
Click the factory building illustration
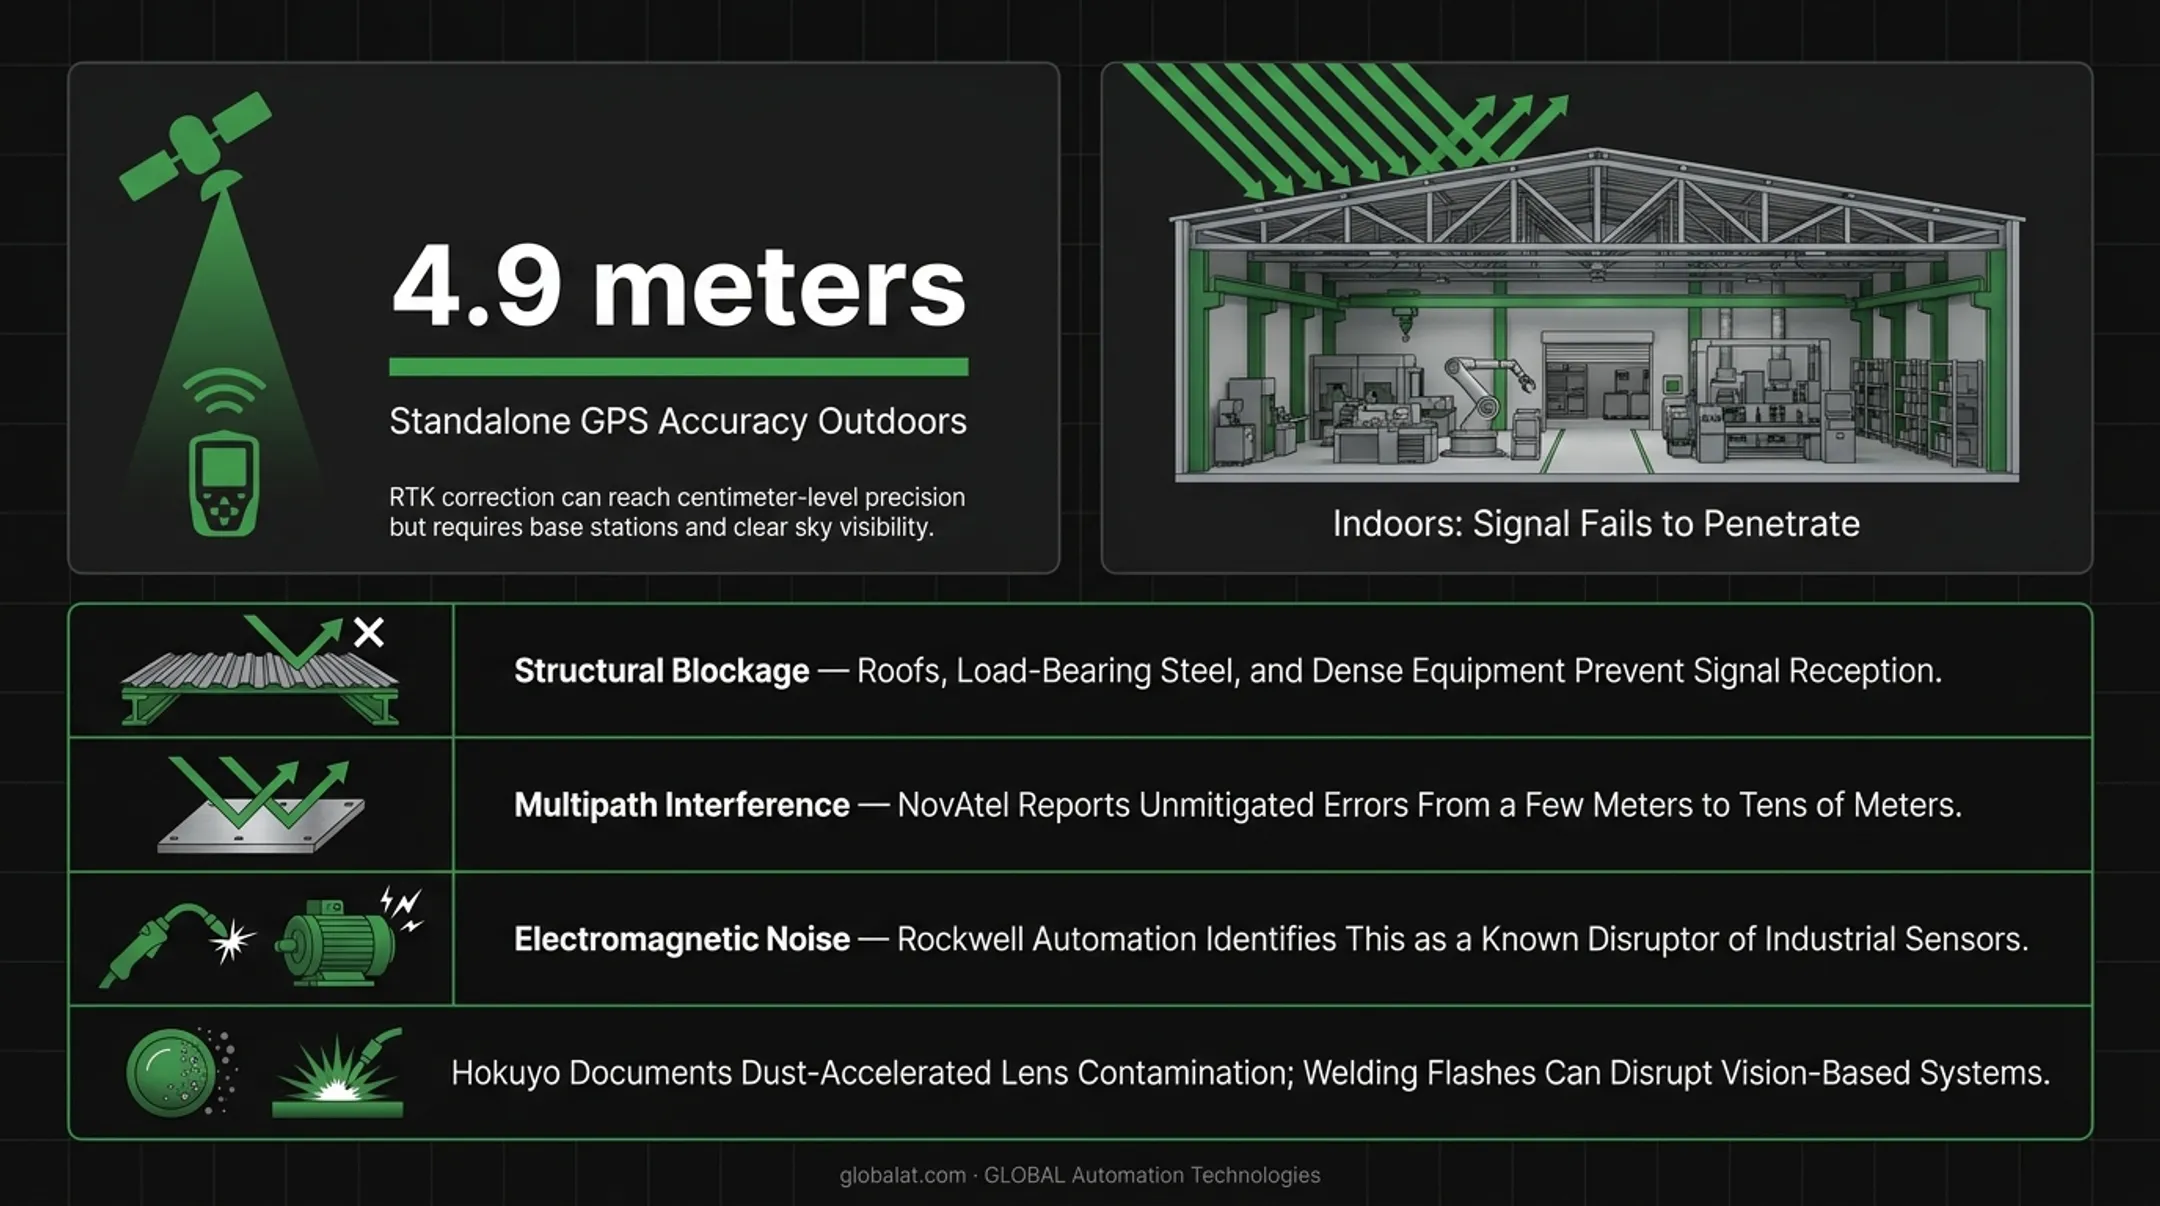click(1596, 315)
